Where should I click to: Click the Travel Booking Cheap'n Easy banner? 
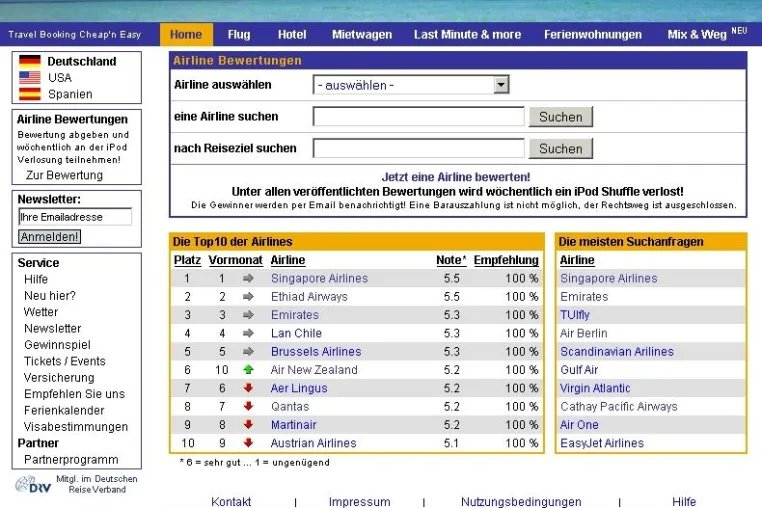(75, 35)
